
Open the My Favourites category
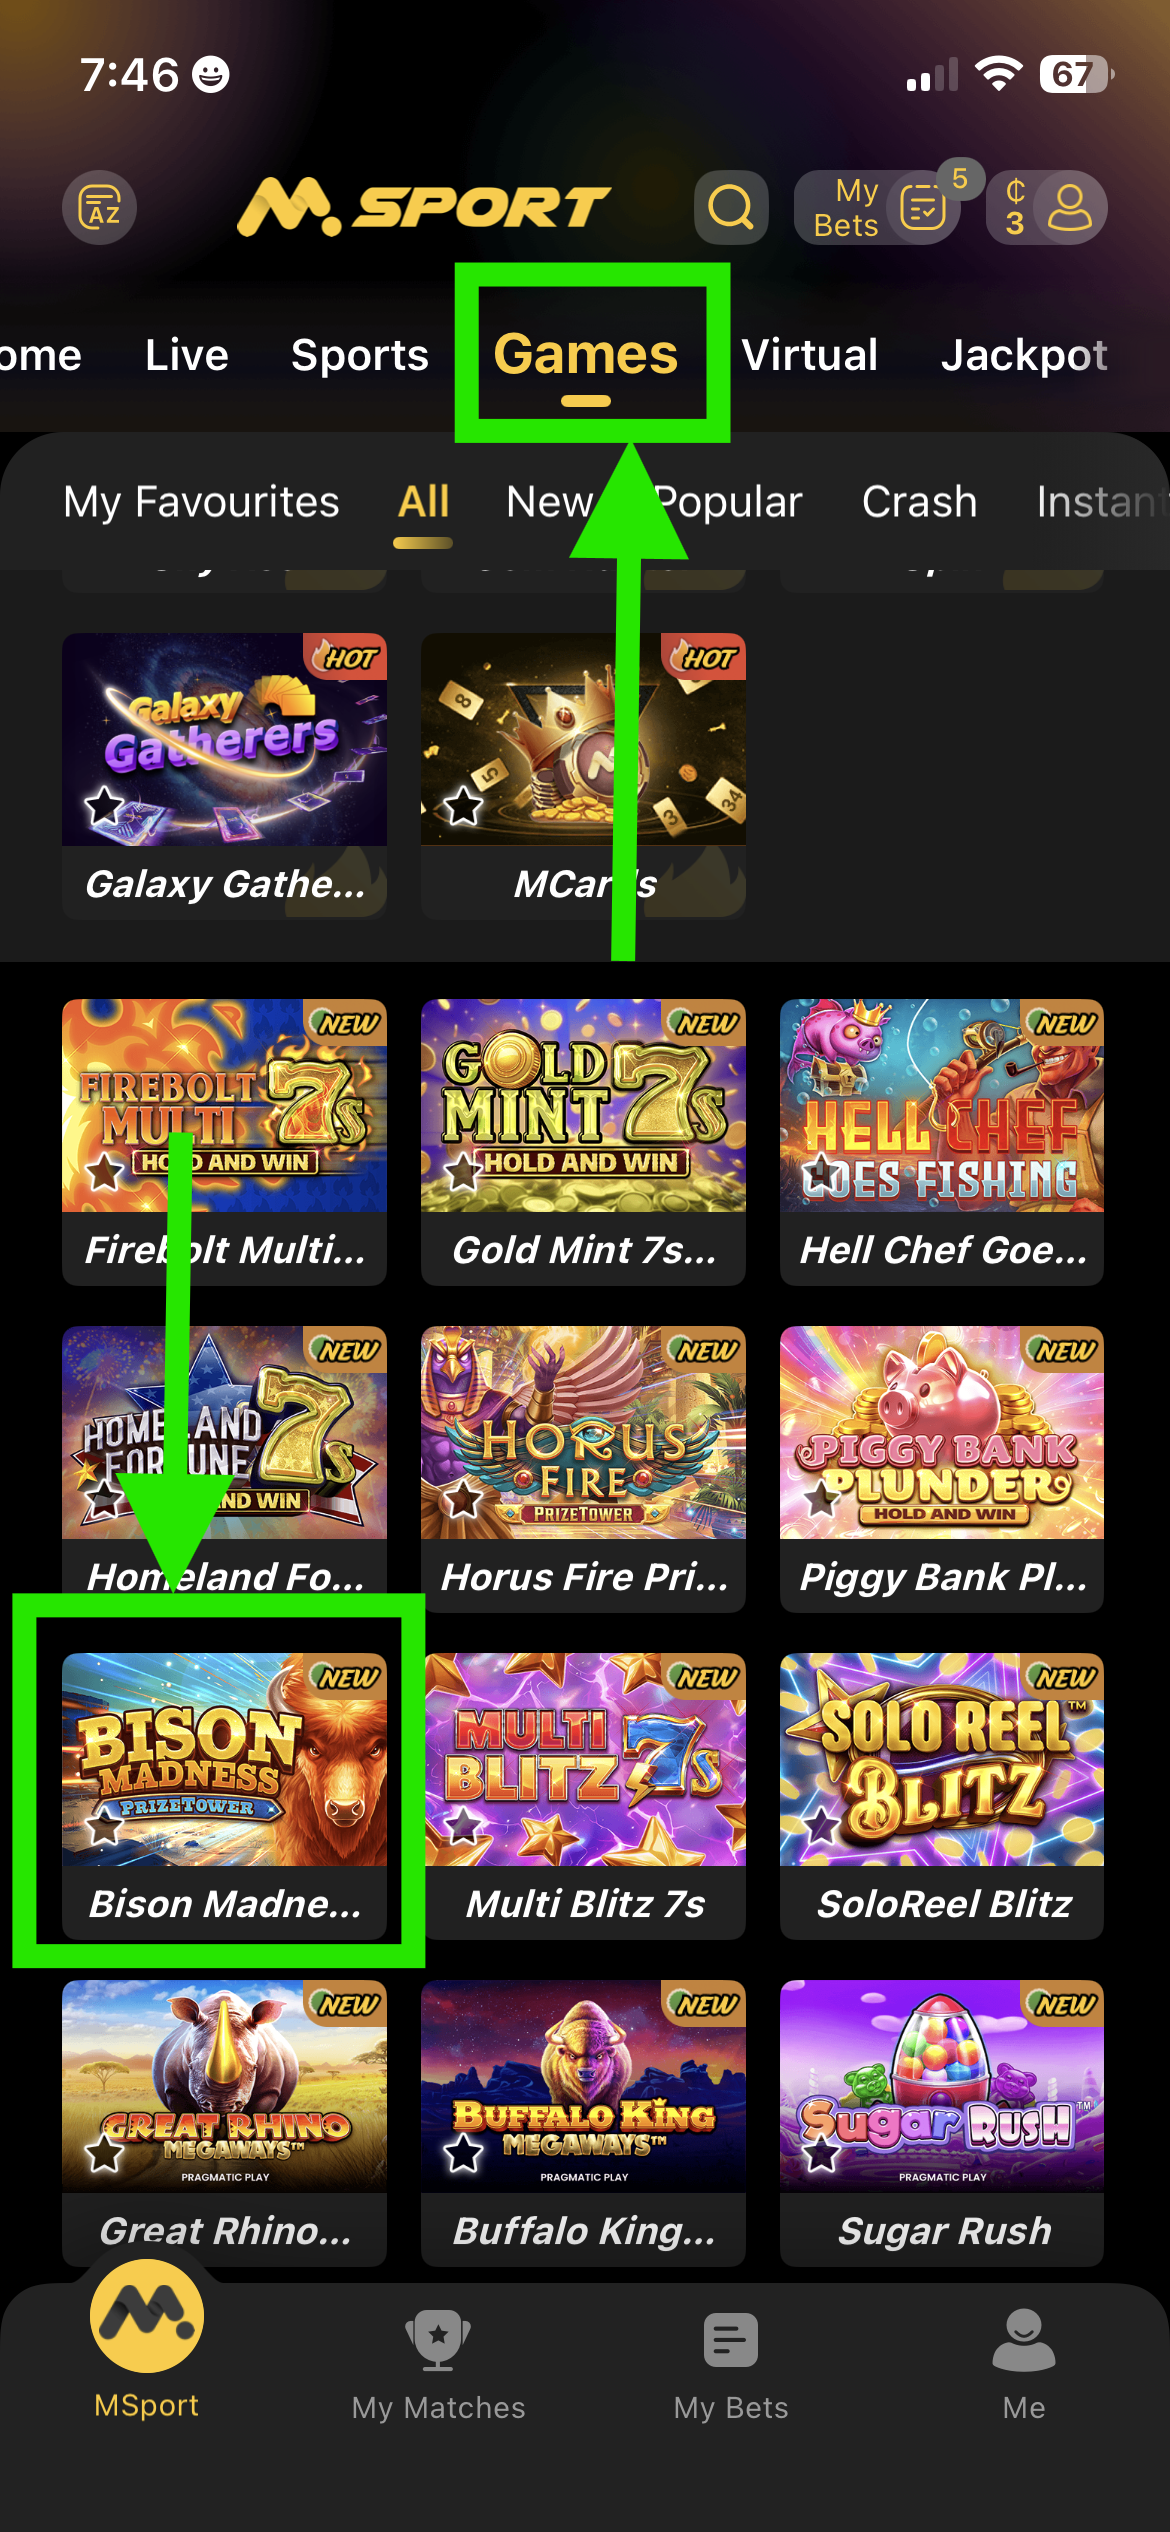[x=201, y=502]
